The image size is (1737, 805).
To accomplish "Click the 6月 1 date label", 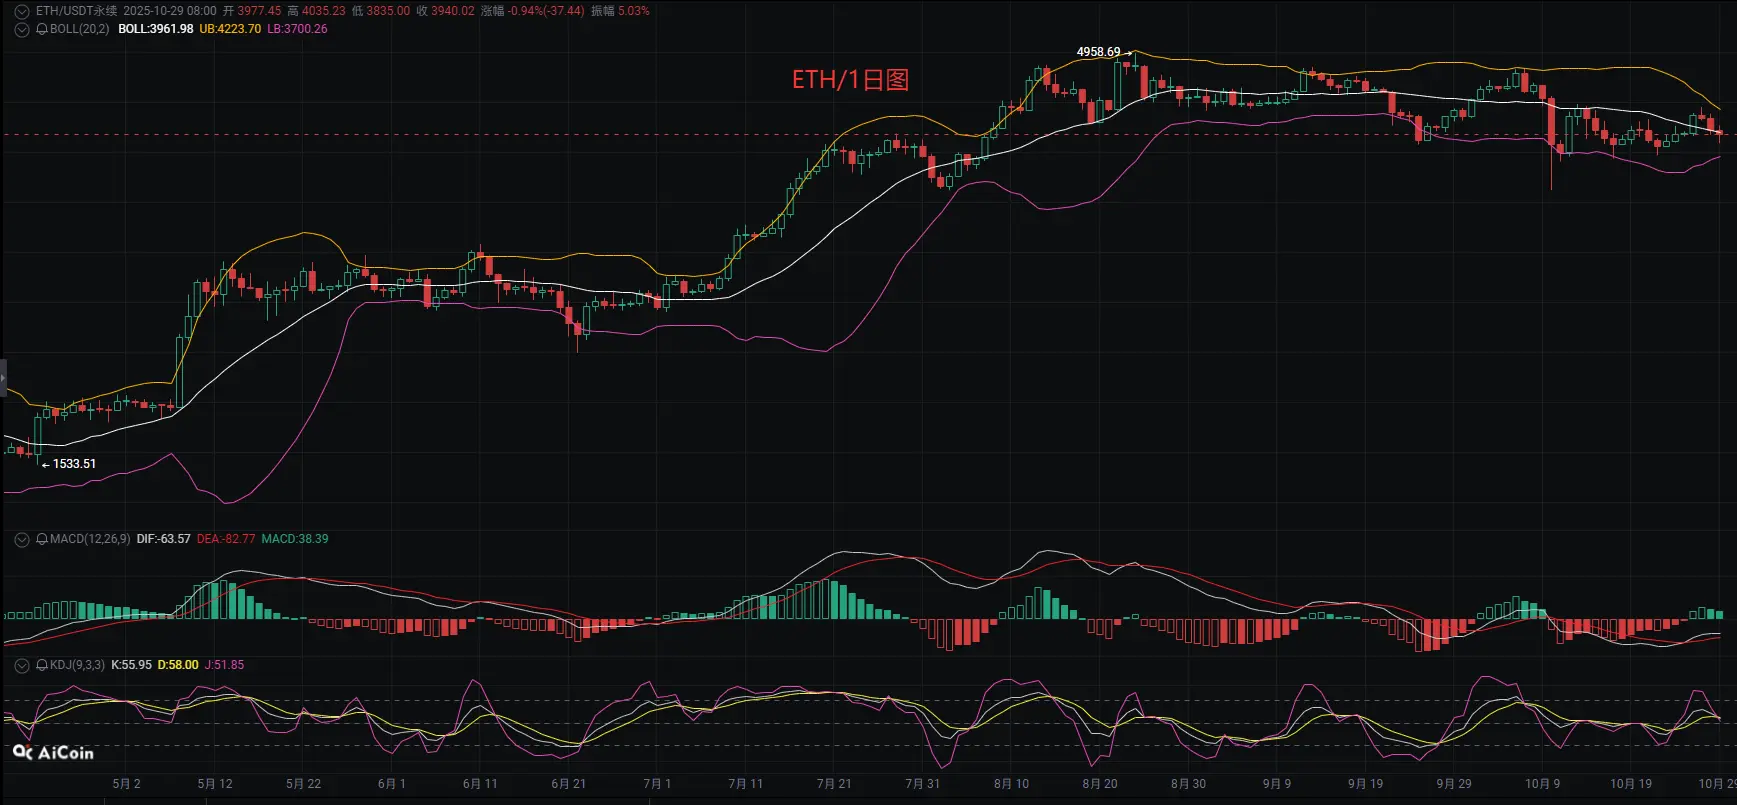I will coord(392,784).
